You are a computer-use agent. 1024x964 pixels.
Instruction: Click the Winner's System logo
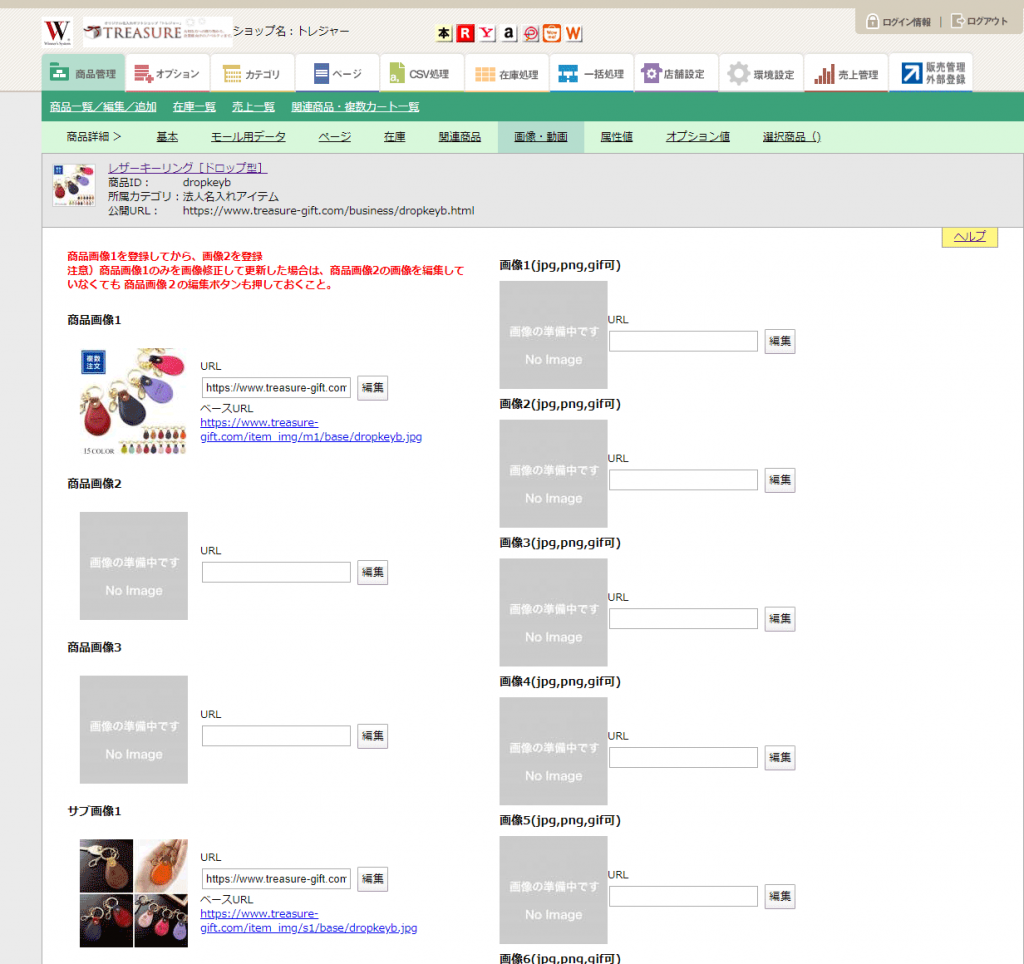point(57,32)
